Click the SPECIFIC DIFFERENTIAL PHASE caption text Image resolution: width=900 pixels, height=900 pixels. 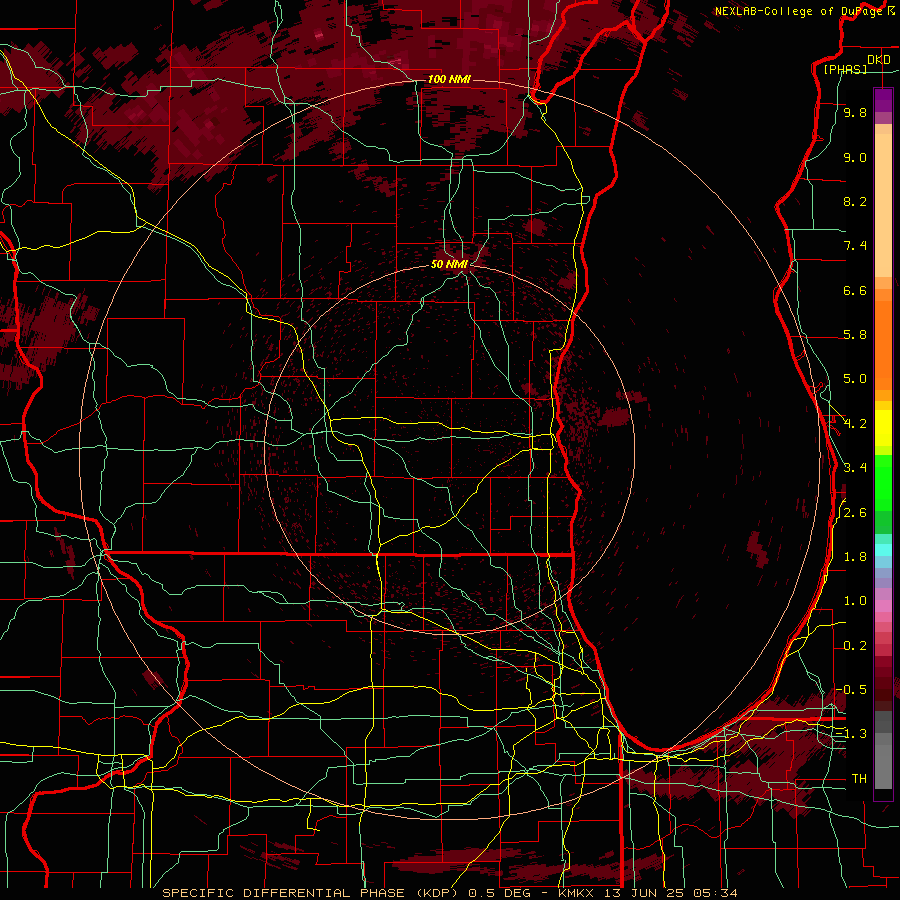click(286, 893)
